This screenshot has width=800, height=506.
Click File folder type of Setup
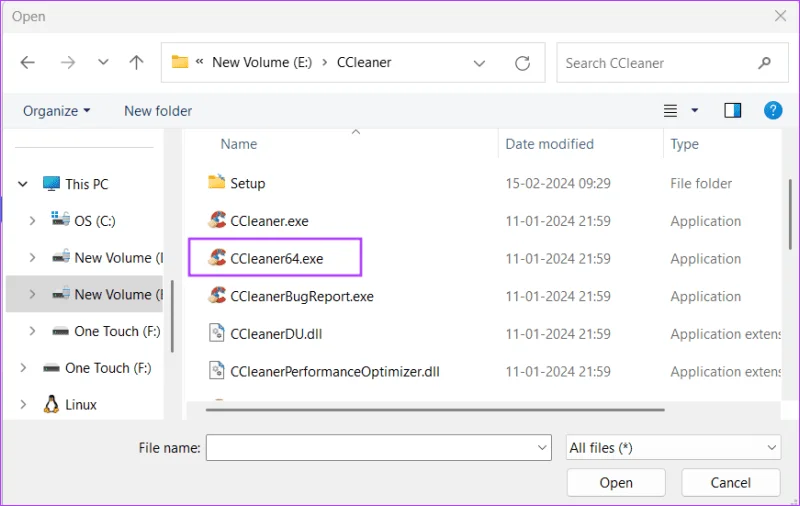coord(701,183)
